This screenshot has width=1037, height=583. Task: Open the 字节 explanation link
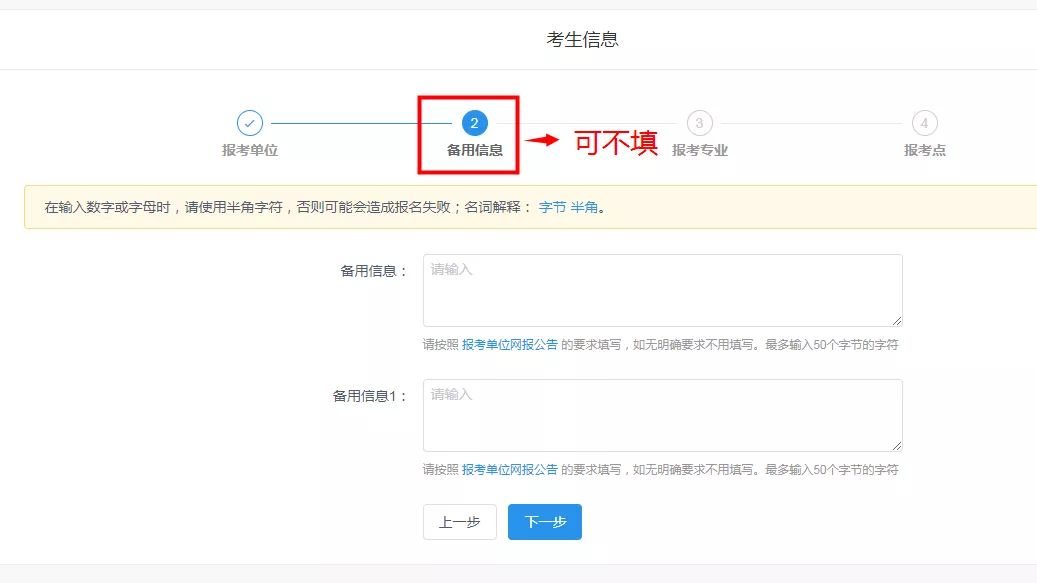552,208
